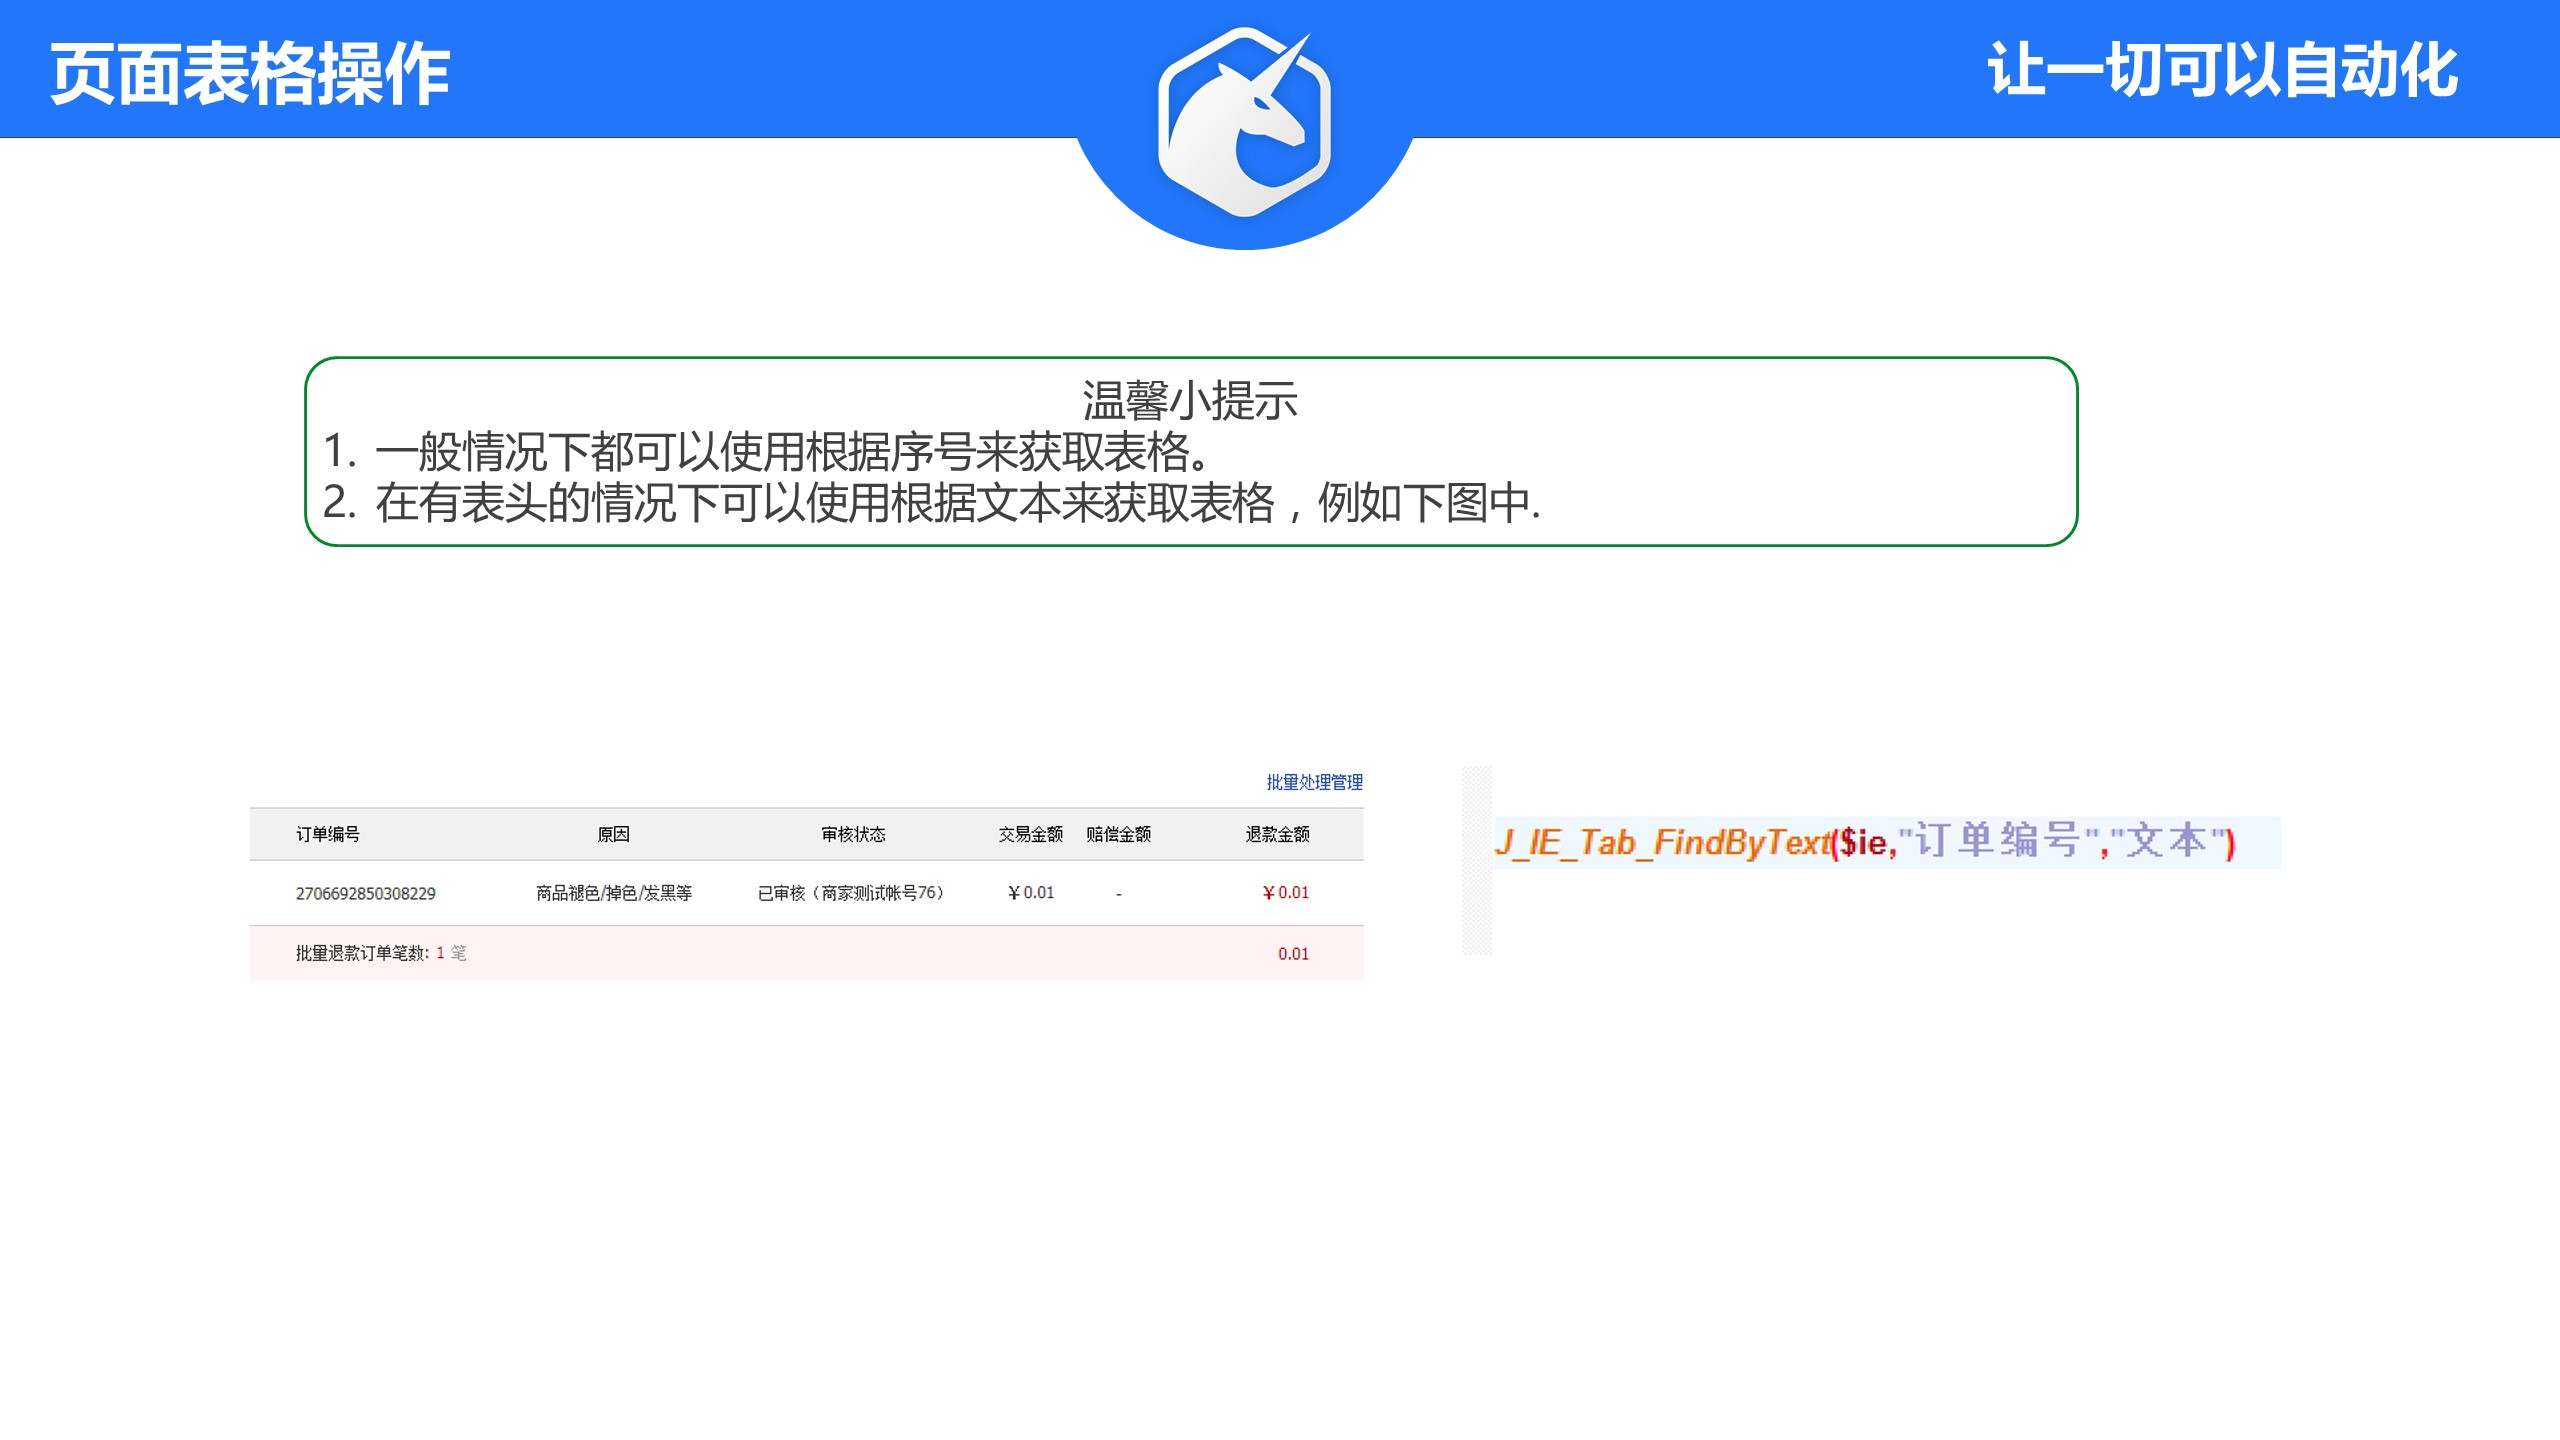The height and width of the screenshot is (1440, 2560).
Task: Click the 页面表格操作 slide title
Action: [x=250, y=74]
